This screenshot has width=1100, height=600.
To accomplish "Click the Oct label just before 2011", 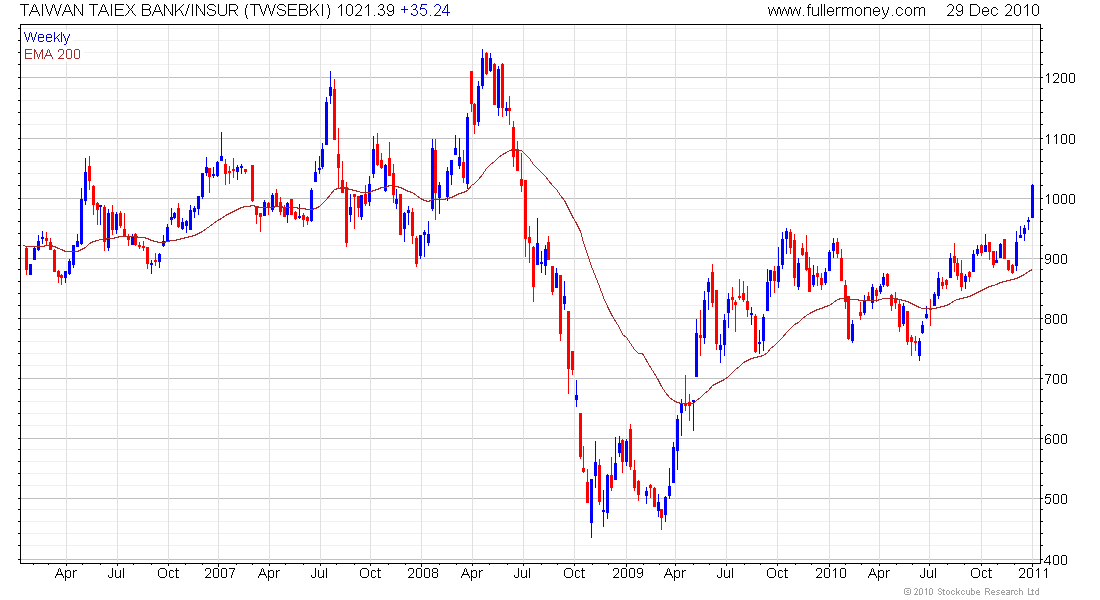I will (x=981, y=573).
